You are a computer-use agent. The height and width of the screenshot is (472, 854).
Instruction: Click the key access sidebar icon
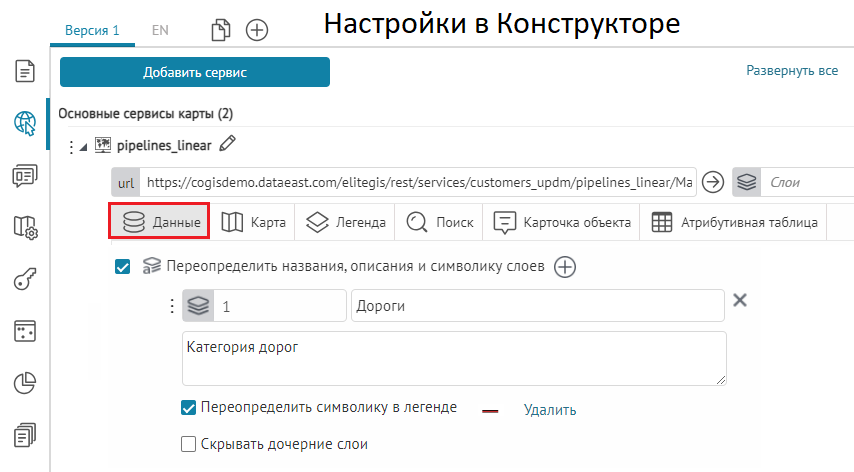[x=25, y=280]
